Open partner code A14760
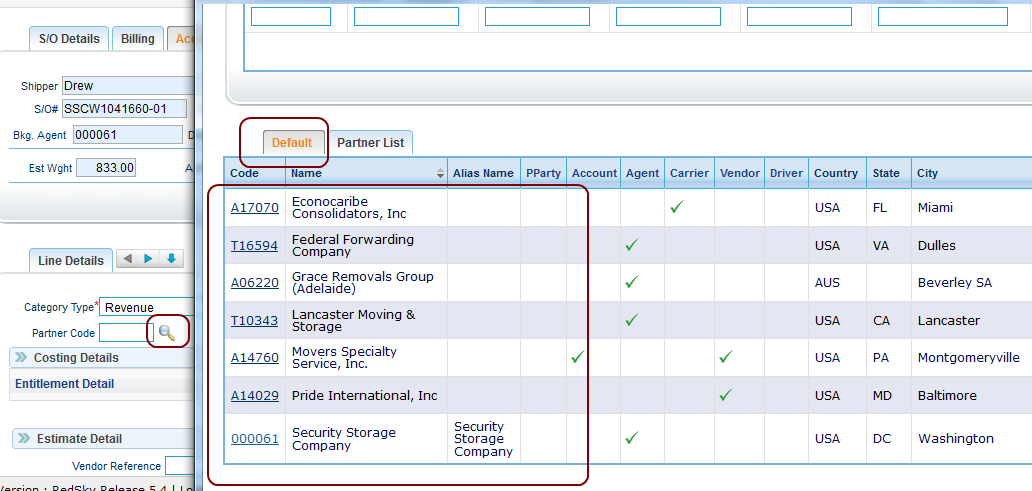The height and width of the screenshot is (491, 1032). 255,358
